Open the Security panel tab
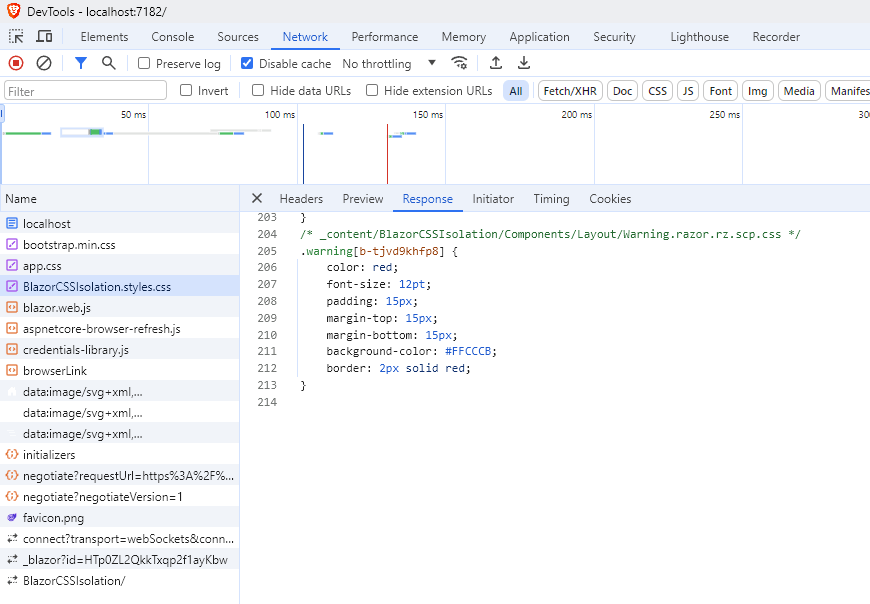This screenshot has height=604, width=870. click(614, 37)
